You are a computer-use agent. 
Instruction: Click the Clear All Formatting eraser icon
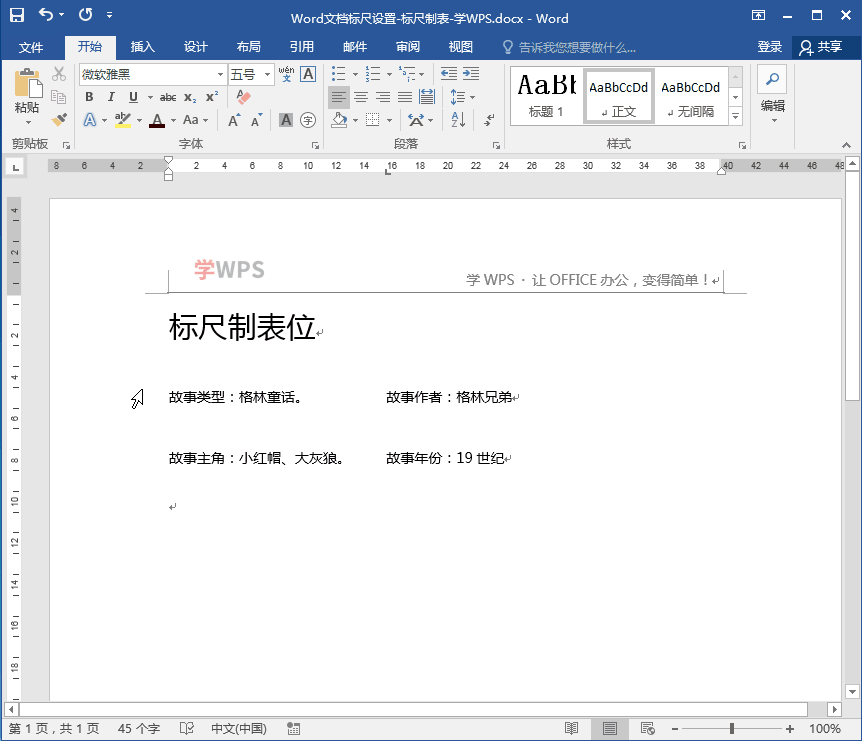(242, 97)
